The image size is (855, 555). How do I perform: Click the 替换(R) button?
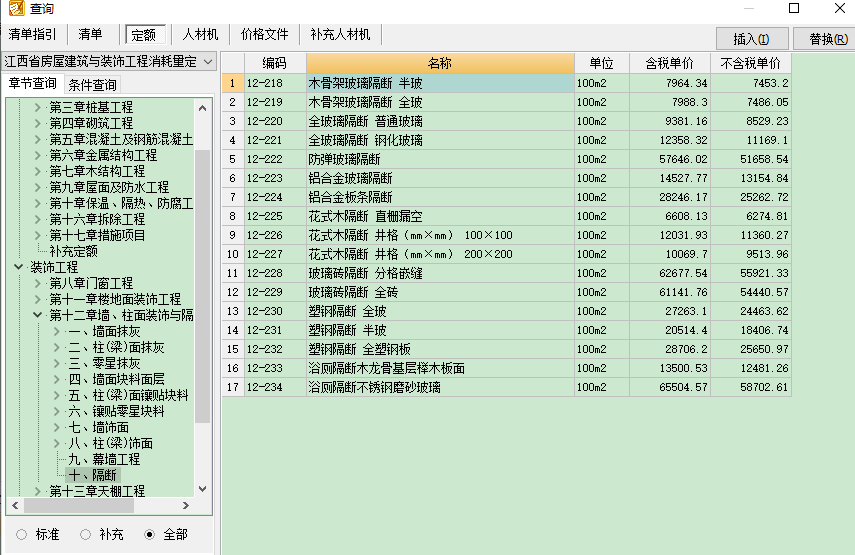[826, 39]
